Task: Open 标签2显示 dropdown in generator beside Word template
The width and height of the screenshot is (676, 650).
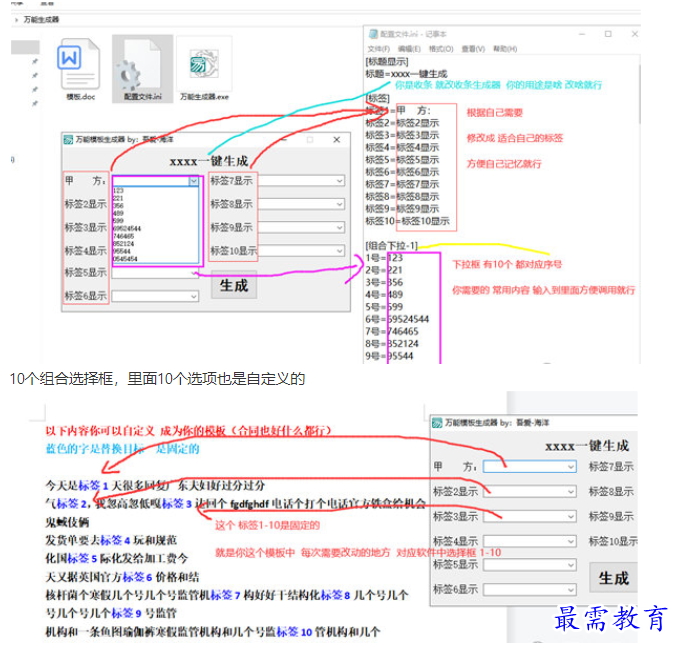Action: pyautogui.click(x=571, y=491)
